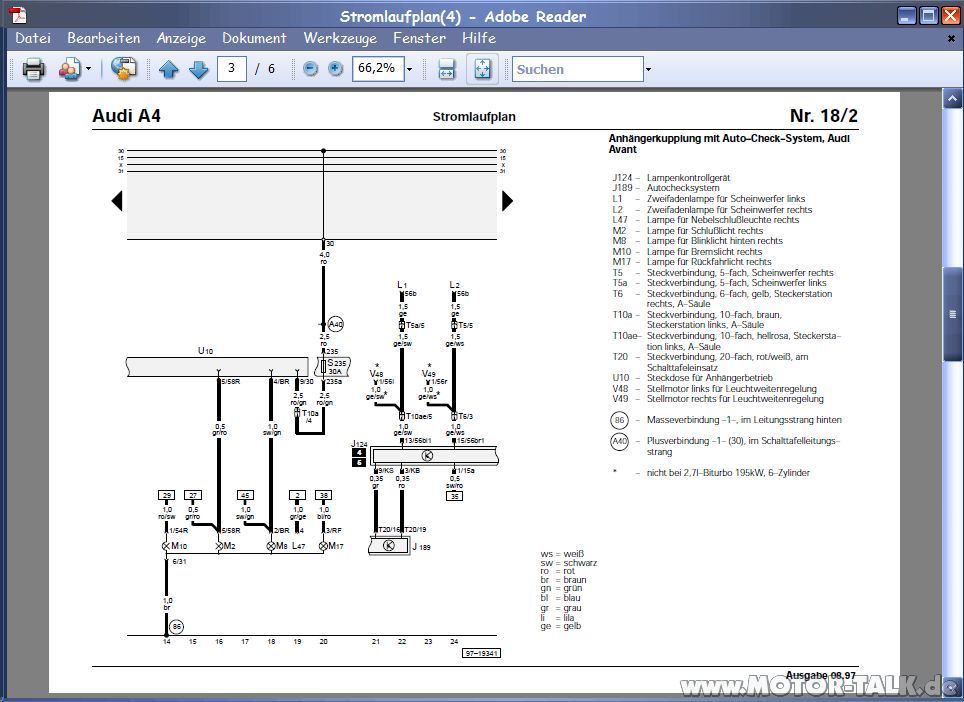Click the web search globe icon
Screen dimensions: 964x702
pos(124,69)
